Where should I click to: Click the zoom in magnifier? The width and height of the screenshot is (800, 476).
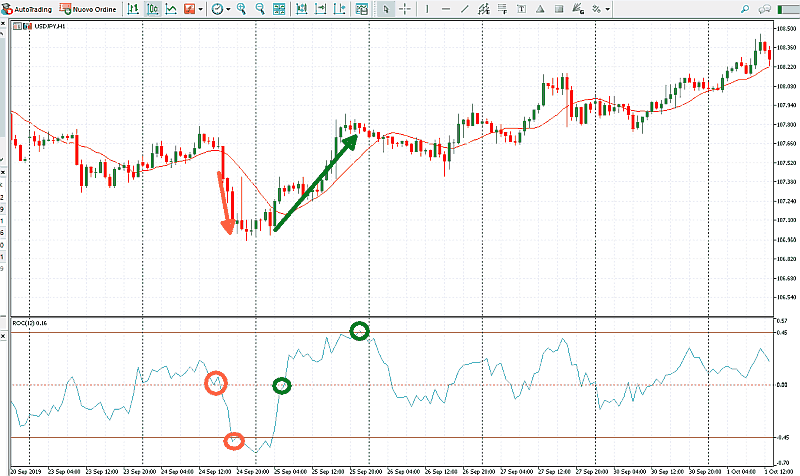[243, 8]
